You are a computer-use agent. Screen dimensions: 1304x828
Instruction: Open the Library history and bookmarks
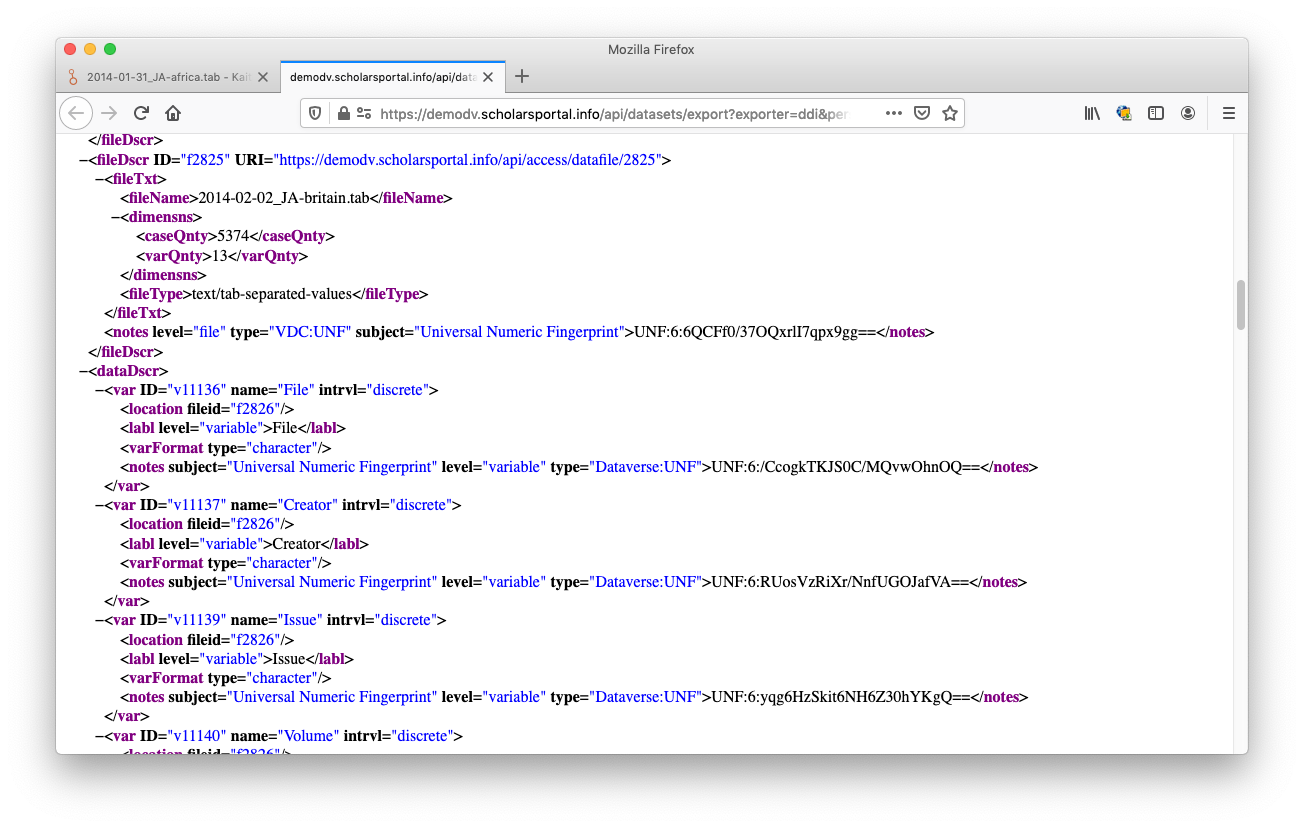click(x=1092, y=113)
